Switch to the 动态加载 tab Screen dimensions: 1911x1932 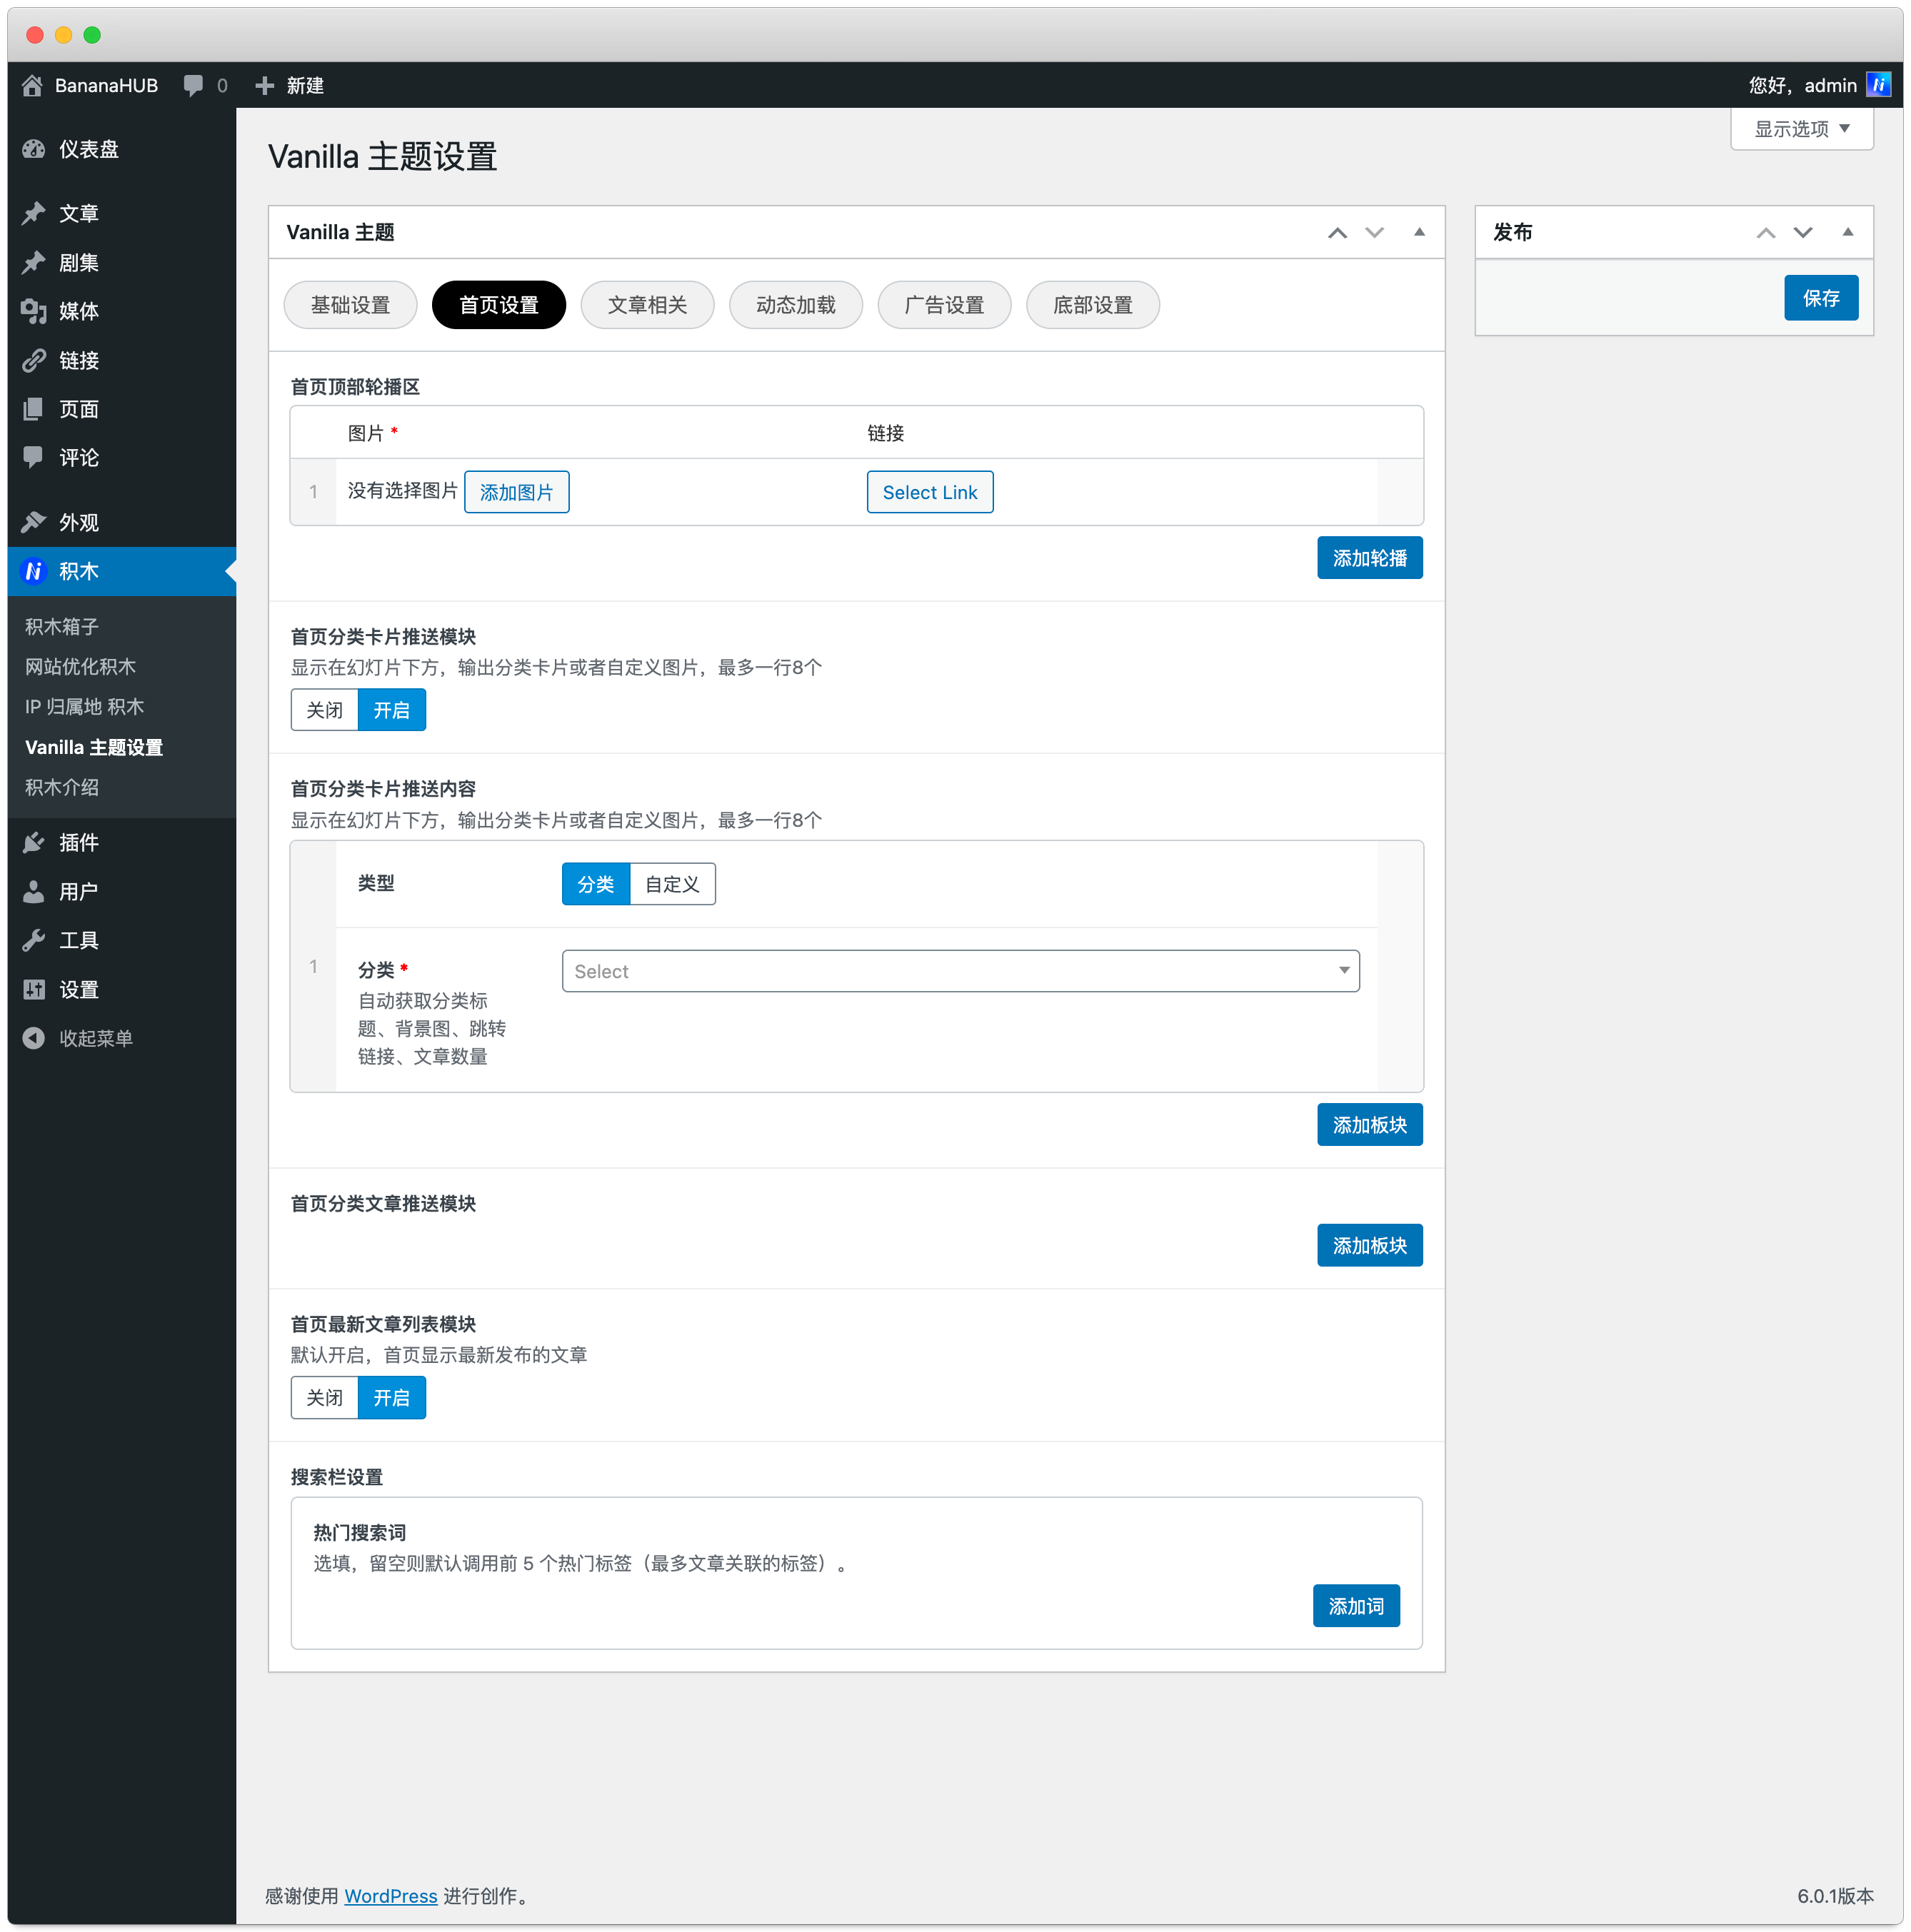click(x=796, y=305)
